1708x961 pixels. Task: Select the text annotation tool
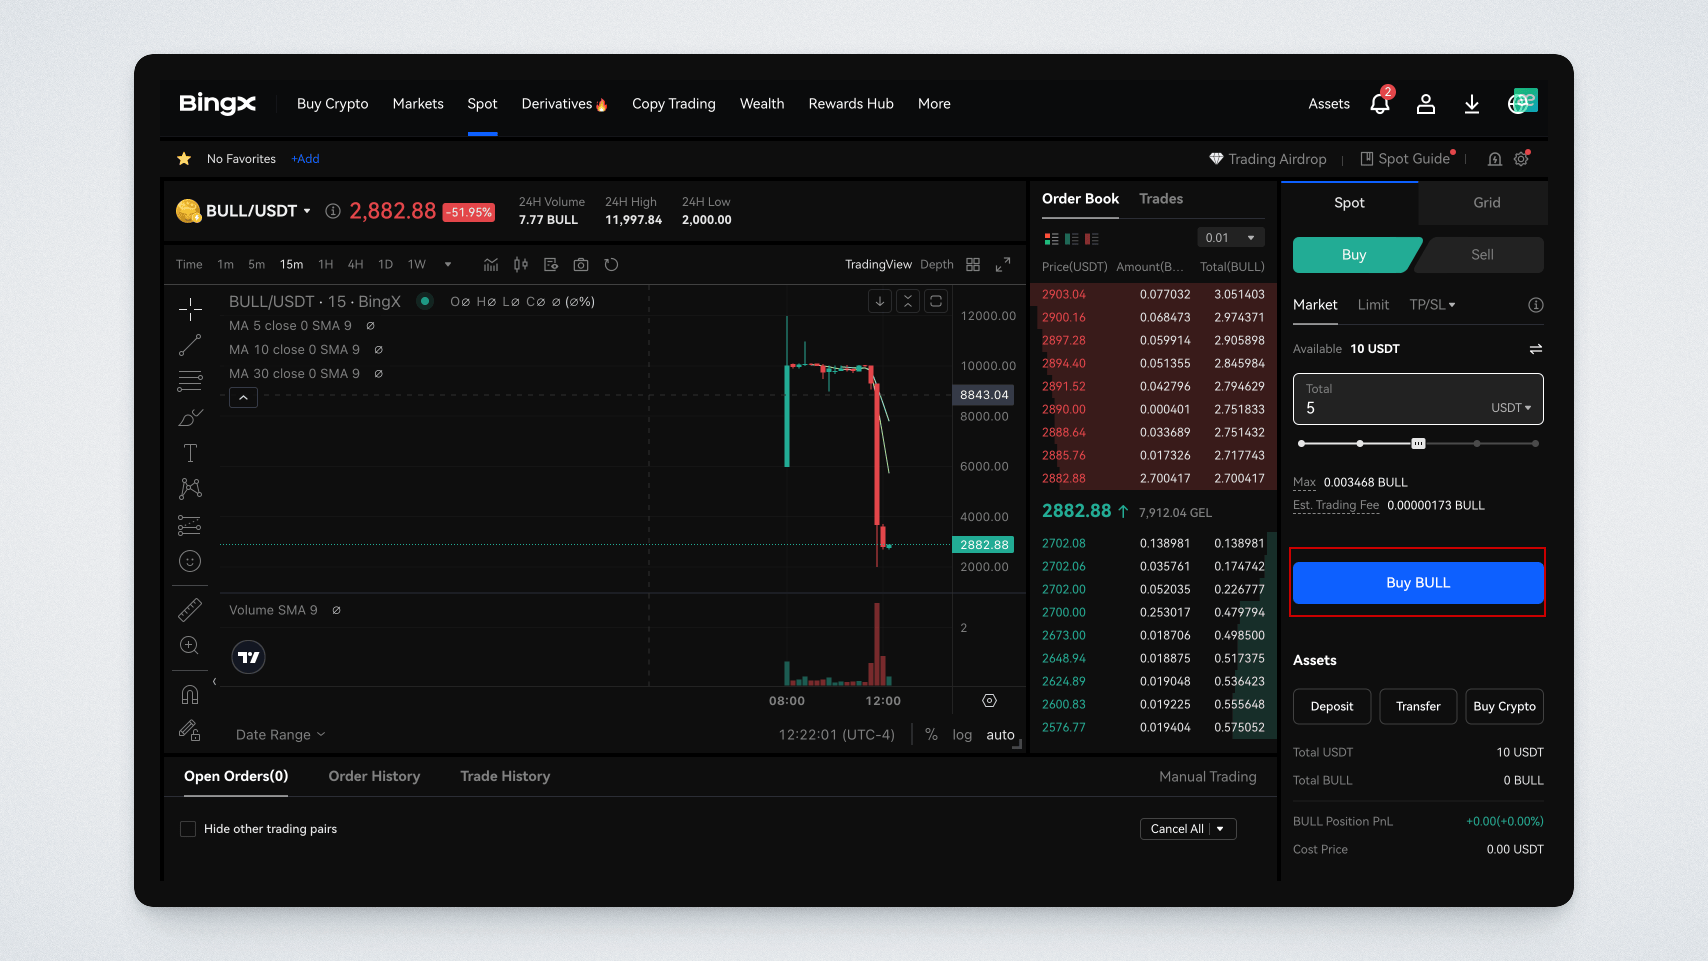(x=190, y=453)
